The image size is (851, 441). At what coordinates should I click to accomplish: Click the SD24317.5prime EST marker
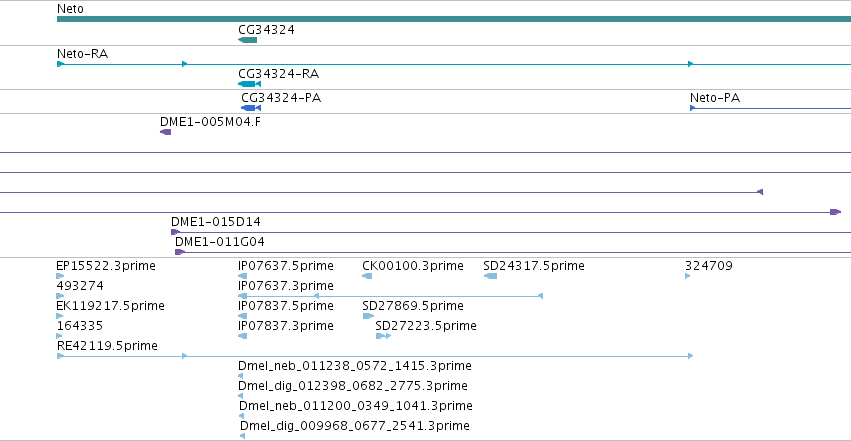pos(490,276)
